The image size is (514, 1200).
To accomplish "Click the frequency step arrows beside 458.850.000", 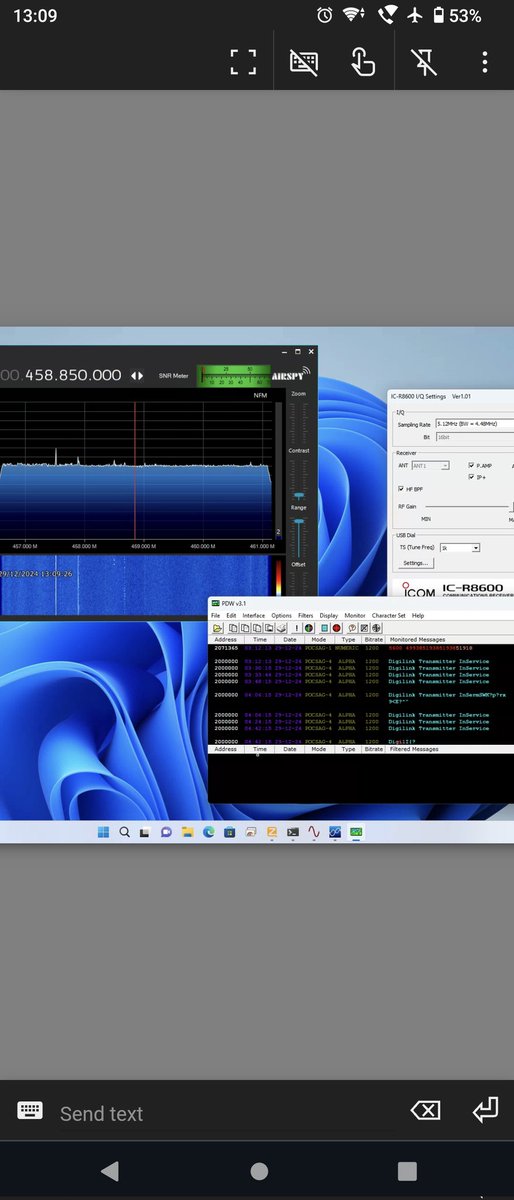I will click(x=138, y=375).
